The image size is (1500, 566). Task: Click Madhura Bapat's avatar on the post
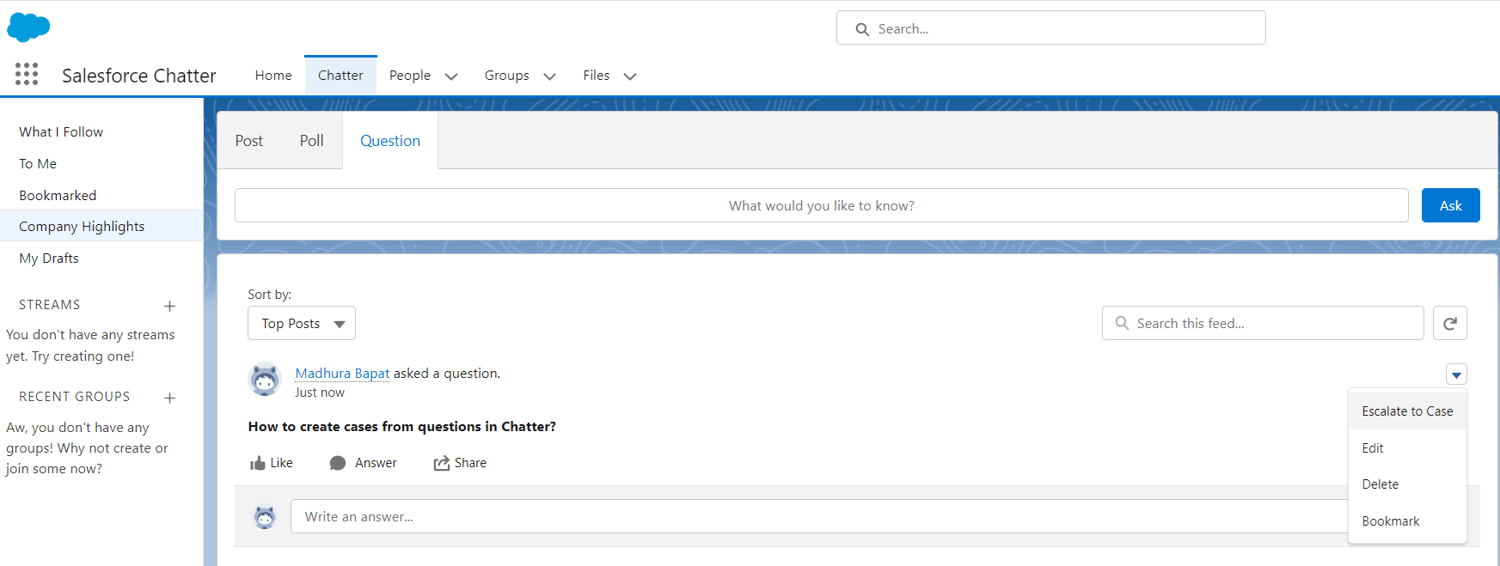[x=265, y=380]
